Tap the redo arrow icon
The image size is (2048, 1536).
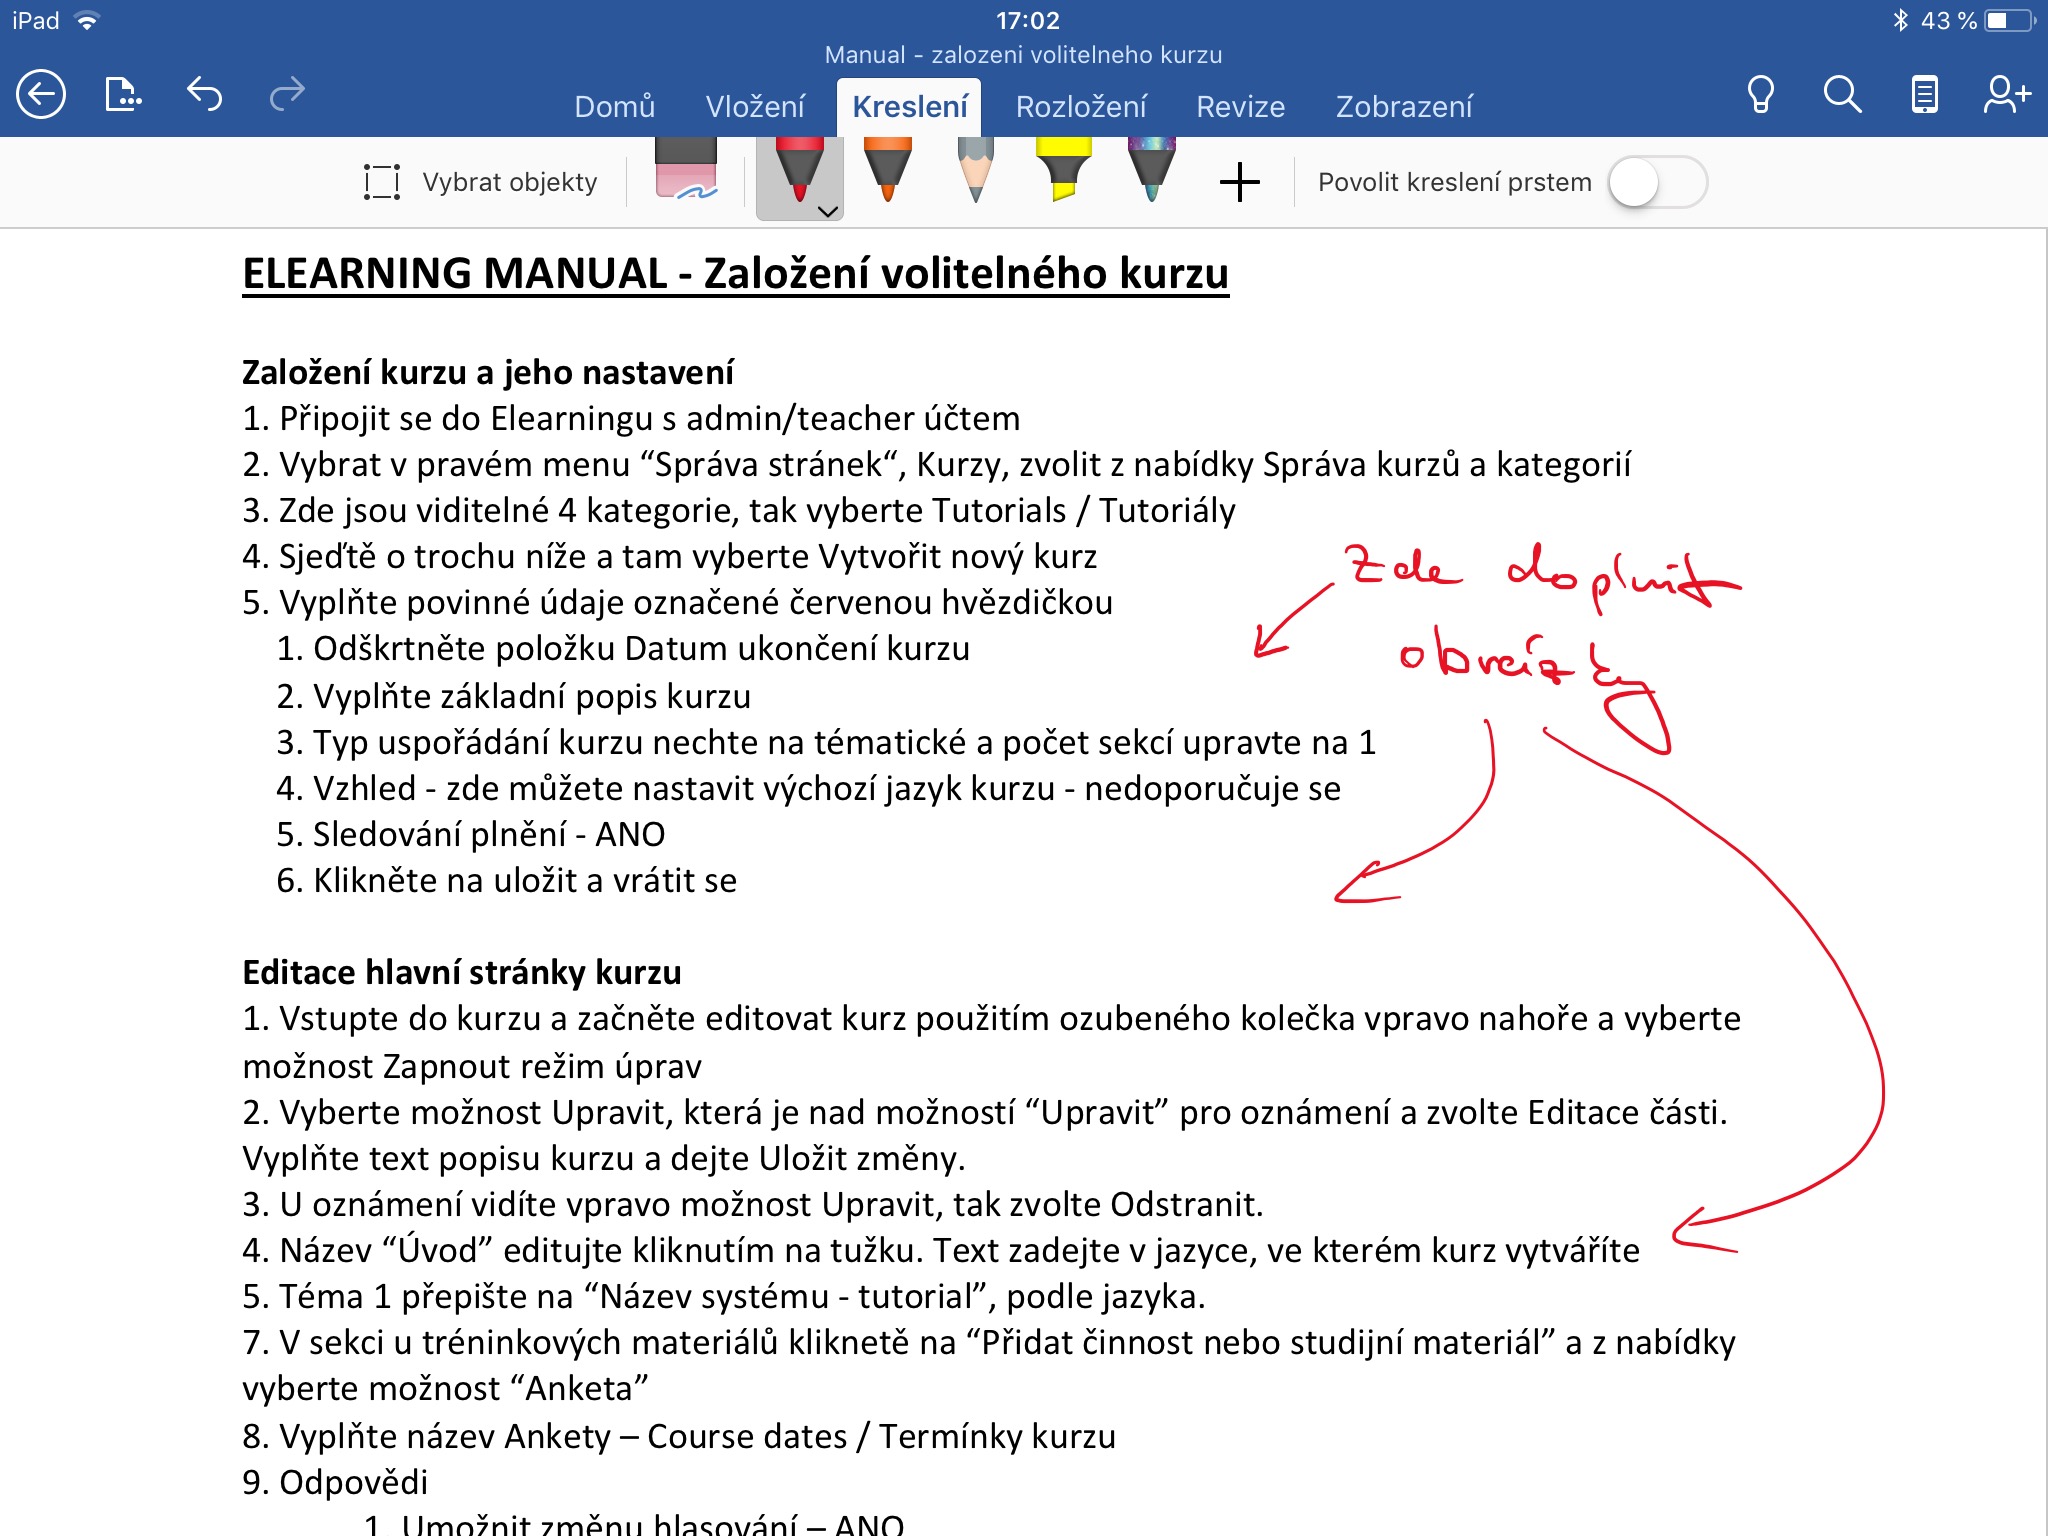[x=287, y=94]
